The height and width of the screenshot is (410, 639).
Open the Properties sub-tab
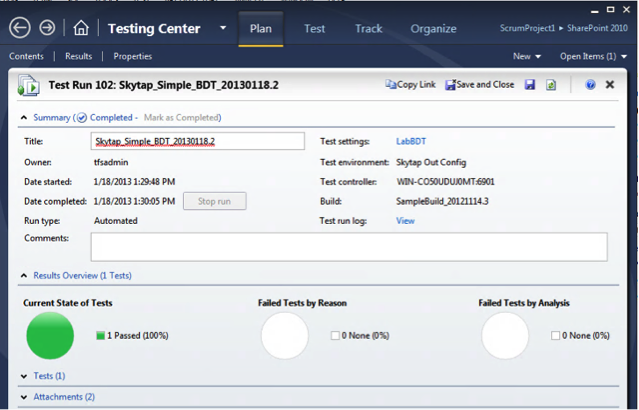(x=132, y=56)
